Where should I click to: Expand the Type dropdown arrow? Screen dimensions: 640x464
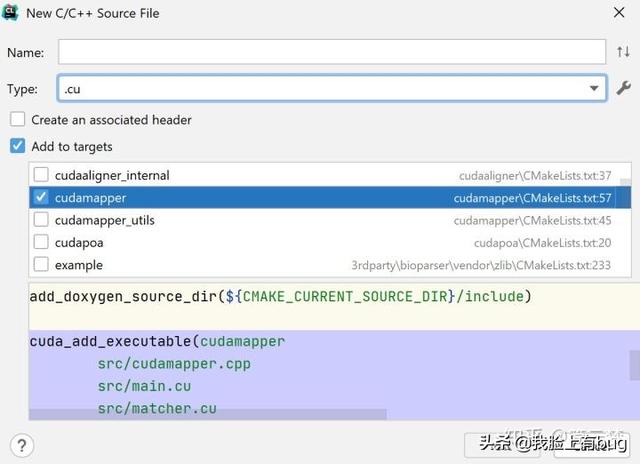(594, 89)
